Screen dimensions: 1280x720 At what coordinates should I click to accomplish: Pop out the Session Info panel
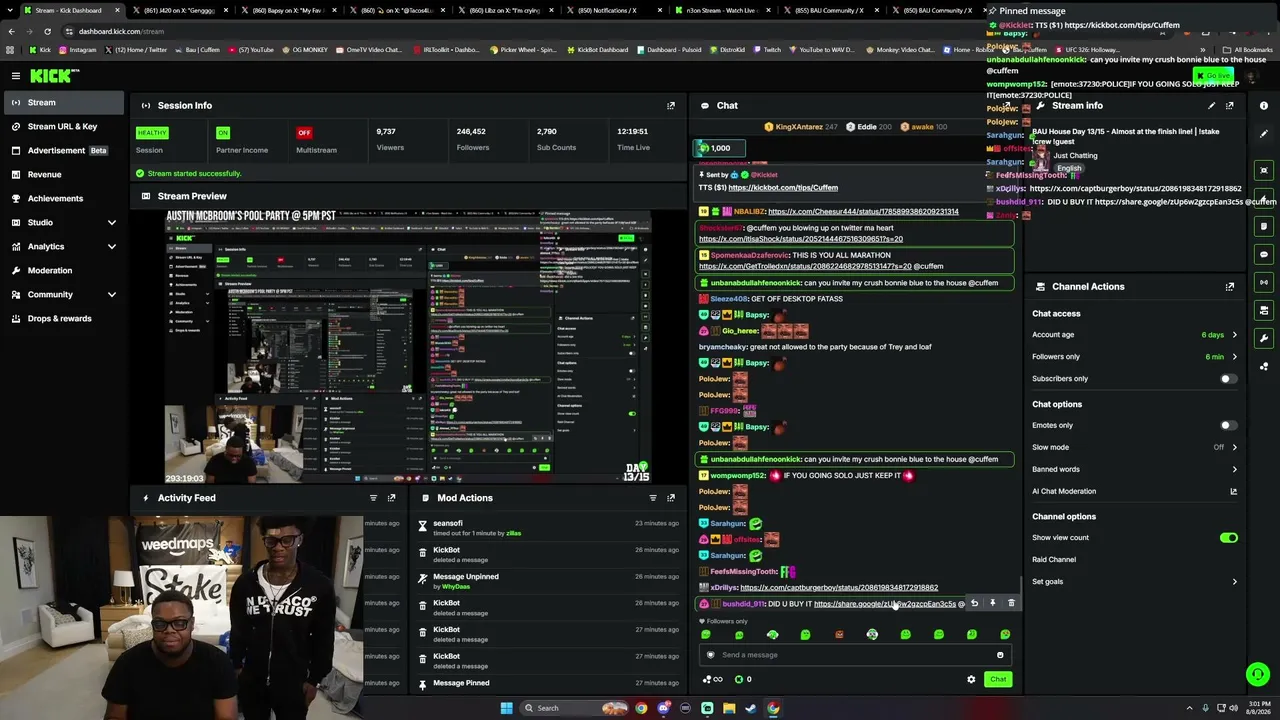[x=671, y=105]
